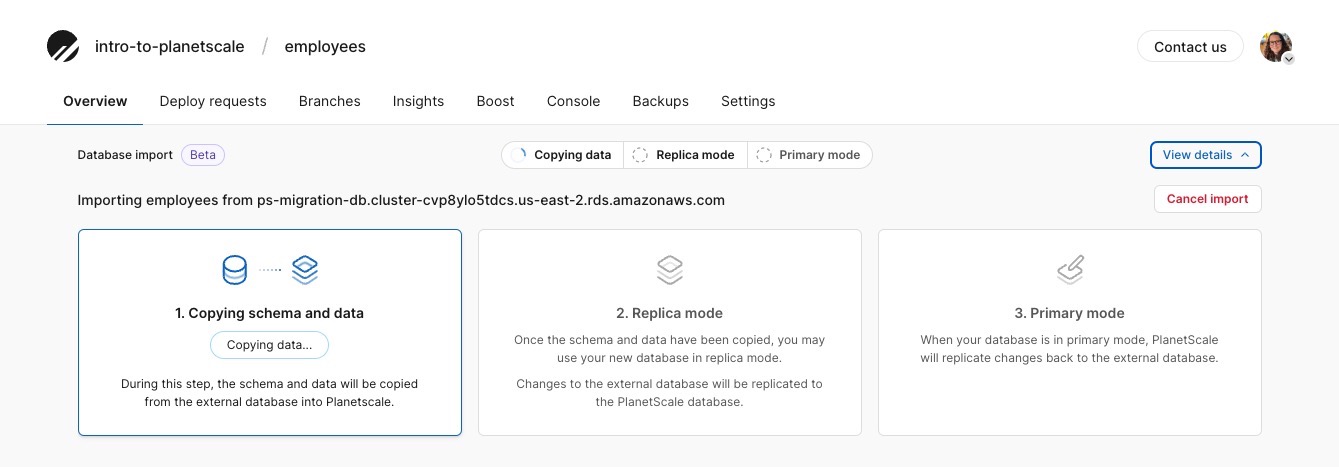Open the employees database breadcrumb
The height and width of the screenshot is (467, 1339).
(325, 47)
